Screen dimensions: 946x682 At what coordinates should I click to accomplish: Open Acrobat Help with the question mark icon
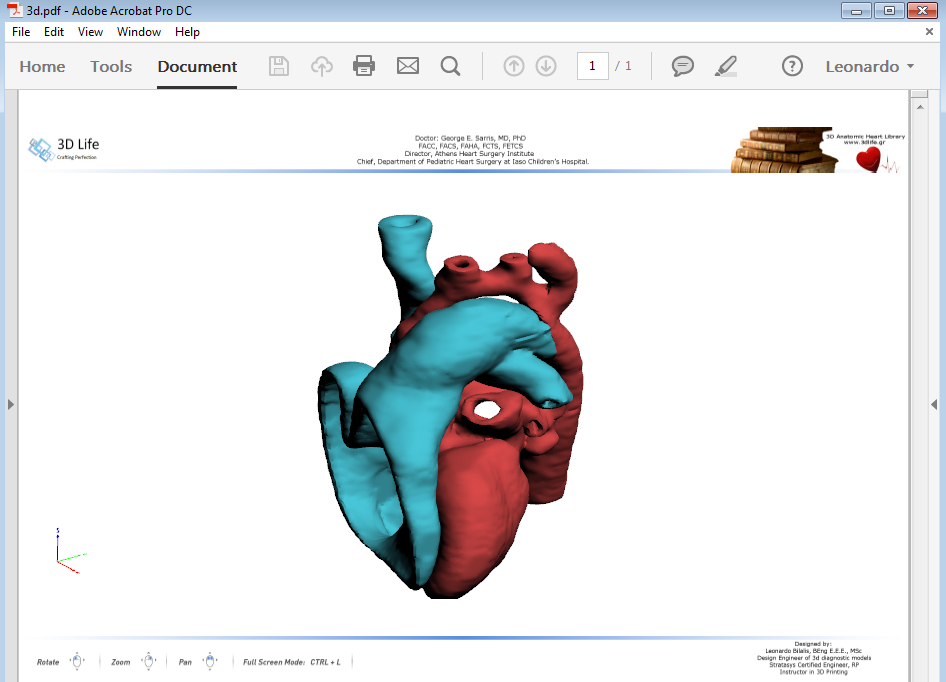(x=792, y=66)
